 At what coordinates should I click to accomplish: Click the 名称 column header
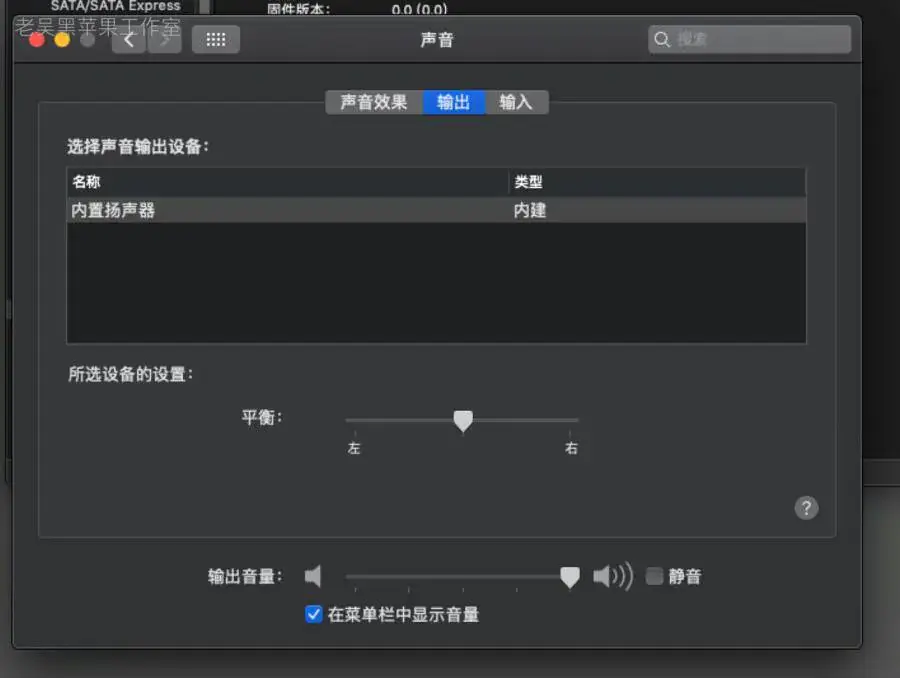point(288,182)
